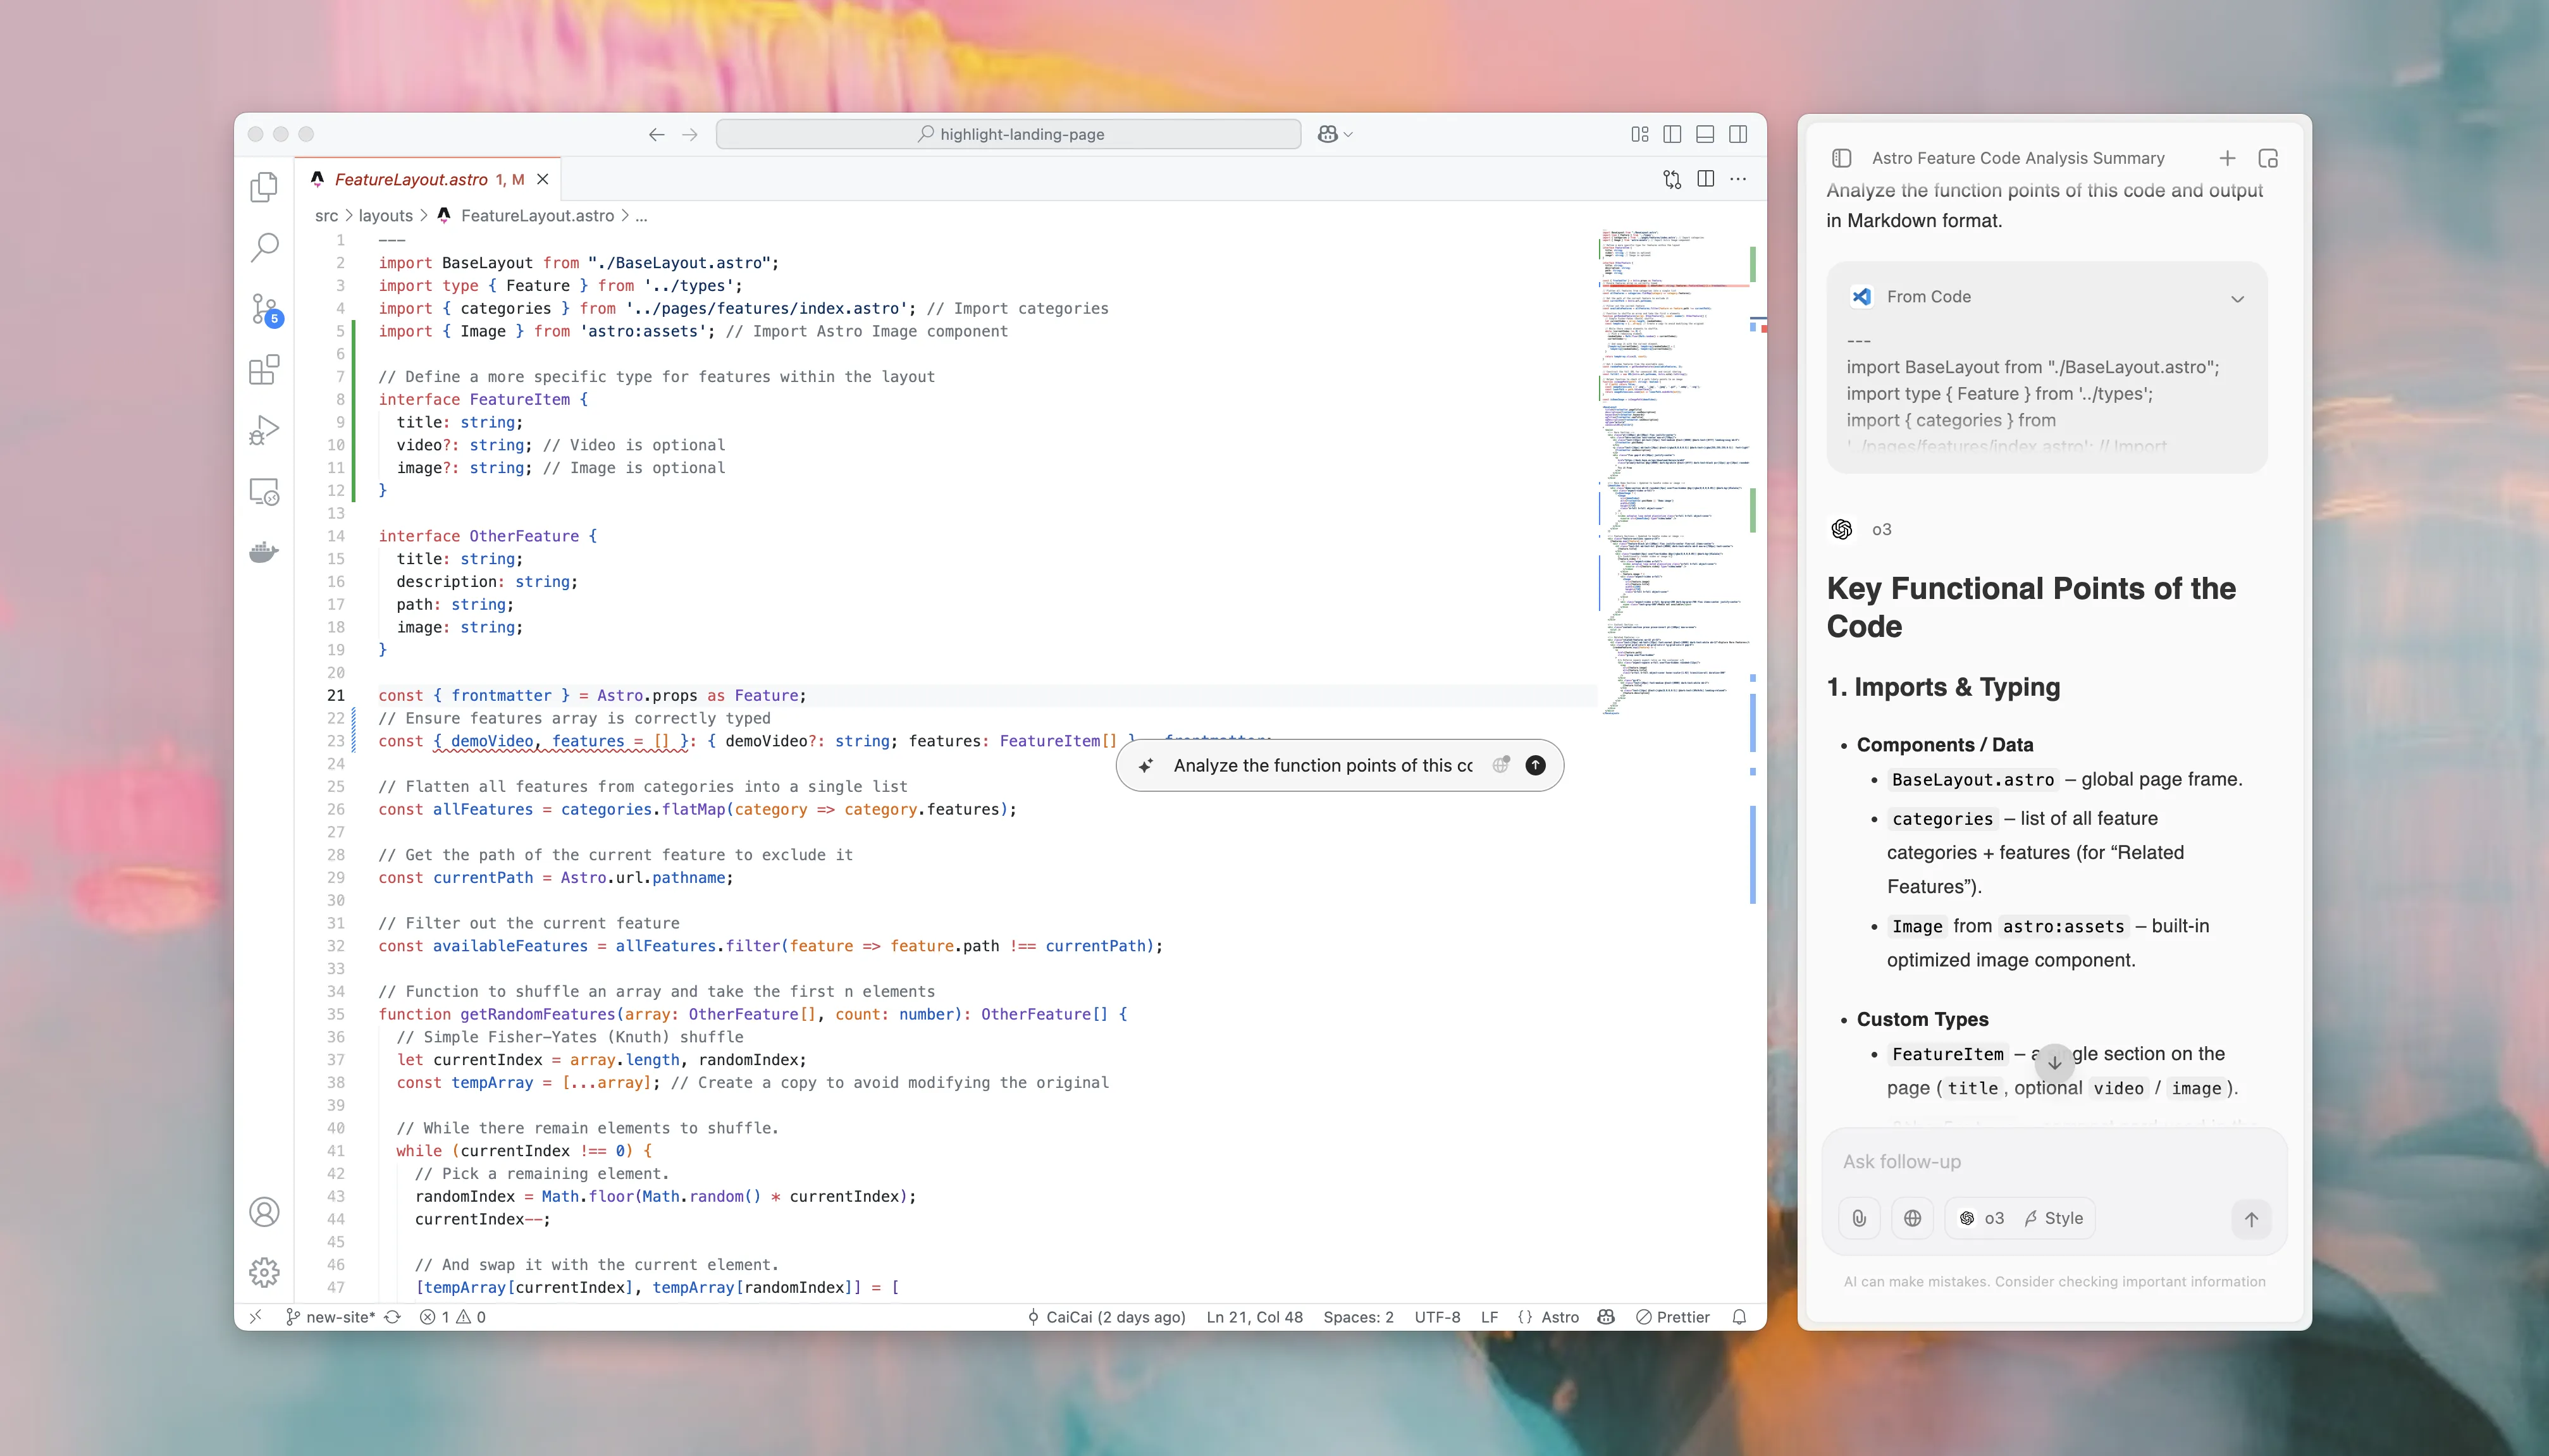
Task: Start a new chat with the plus icon
Action: tap(2227, 157)
